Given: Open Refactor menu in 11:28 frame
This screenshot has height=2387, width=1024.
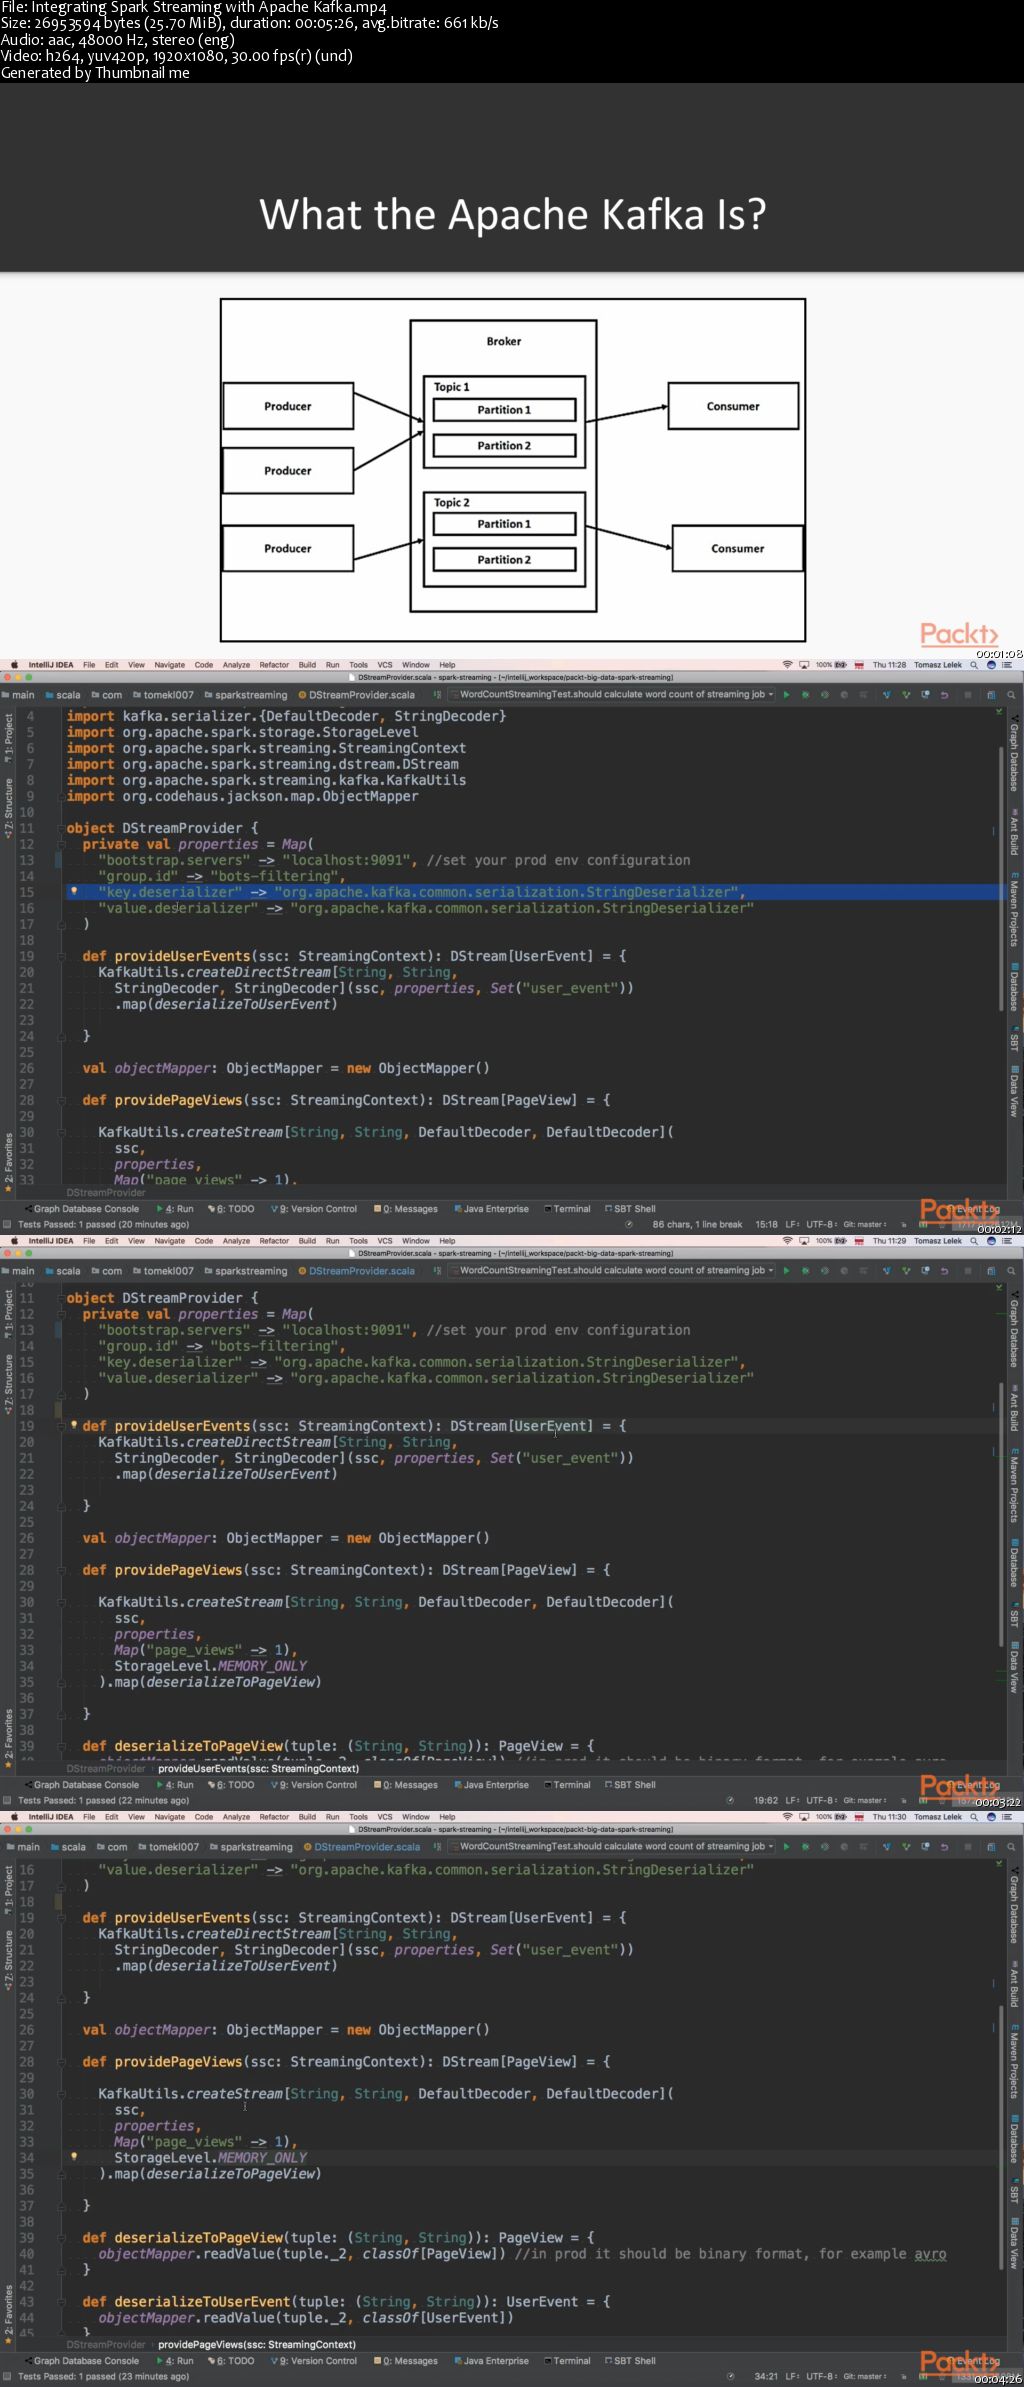Looking at the screenshot, I should 274,664.
